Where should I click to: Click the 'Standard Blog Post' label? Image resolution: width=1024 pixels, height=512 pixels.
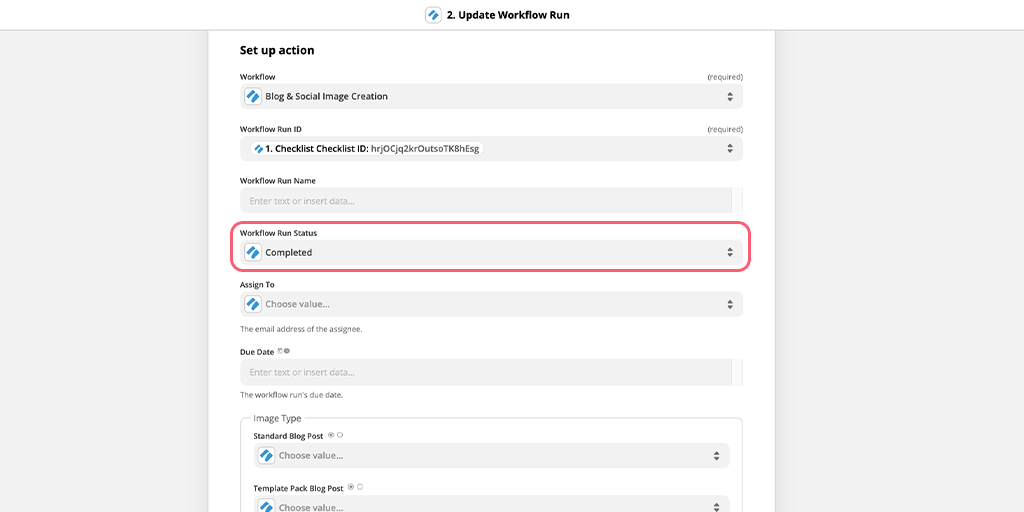(x=289, y=435)
